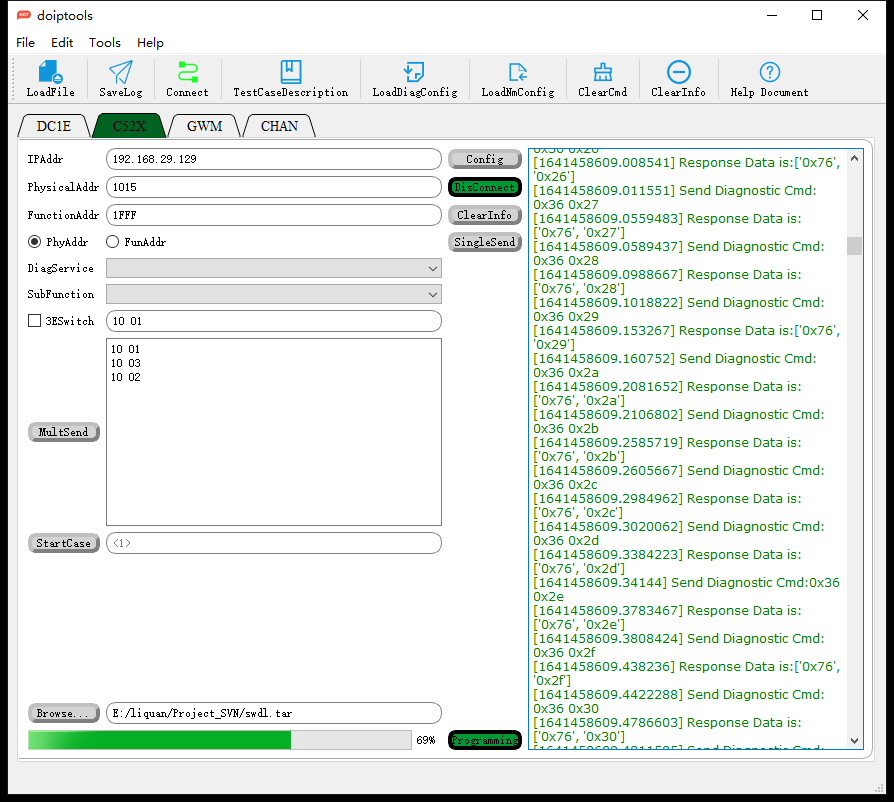Click the Connect toolbar icon
Image resolution: width=894 pixels, height=802 pixels.
[x=187, y=79]
